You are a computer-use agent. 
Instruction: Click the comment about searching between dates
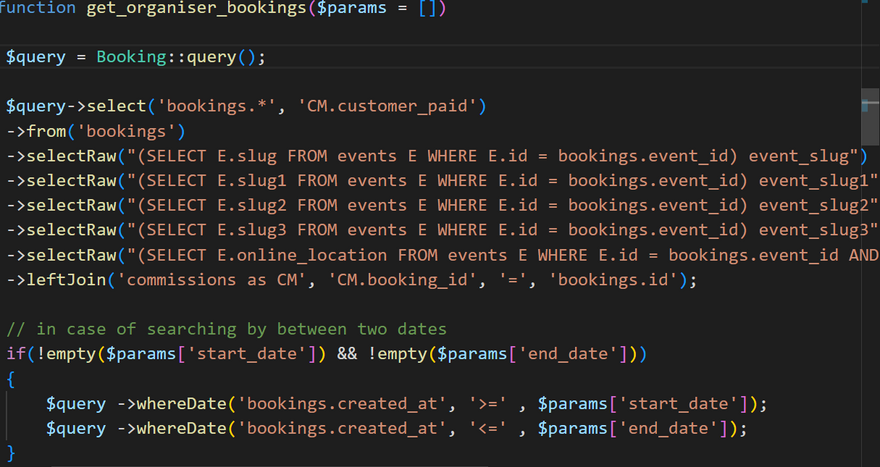(x=226, y=329)
